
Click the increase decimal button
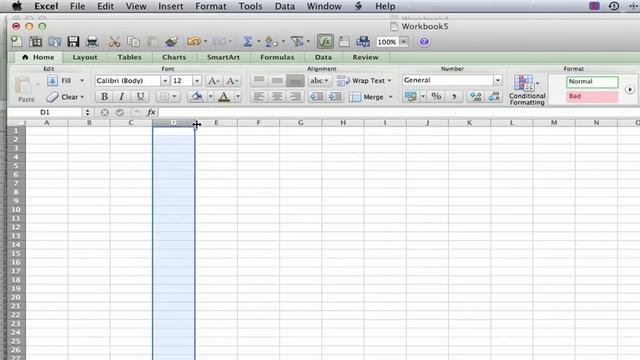pos(476,96)
